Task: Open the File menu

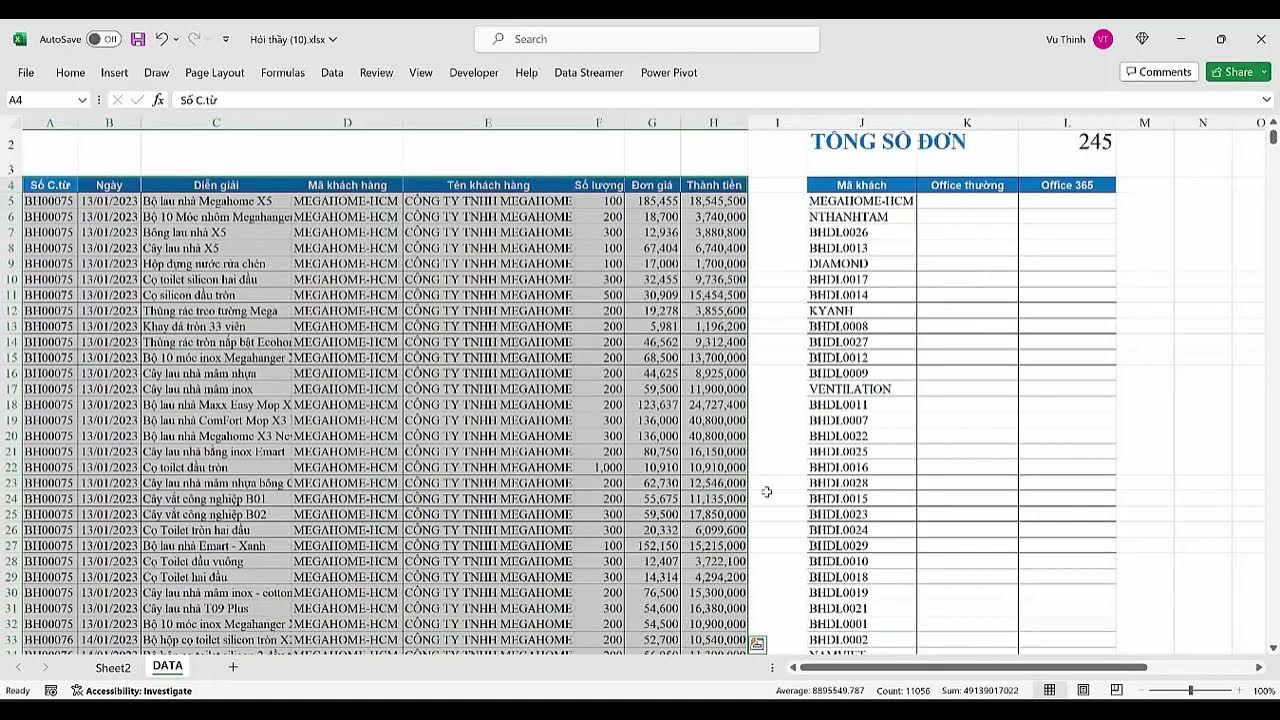Action: (x=26, y=72)
